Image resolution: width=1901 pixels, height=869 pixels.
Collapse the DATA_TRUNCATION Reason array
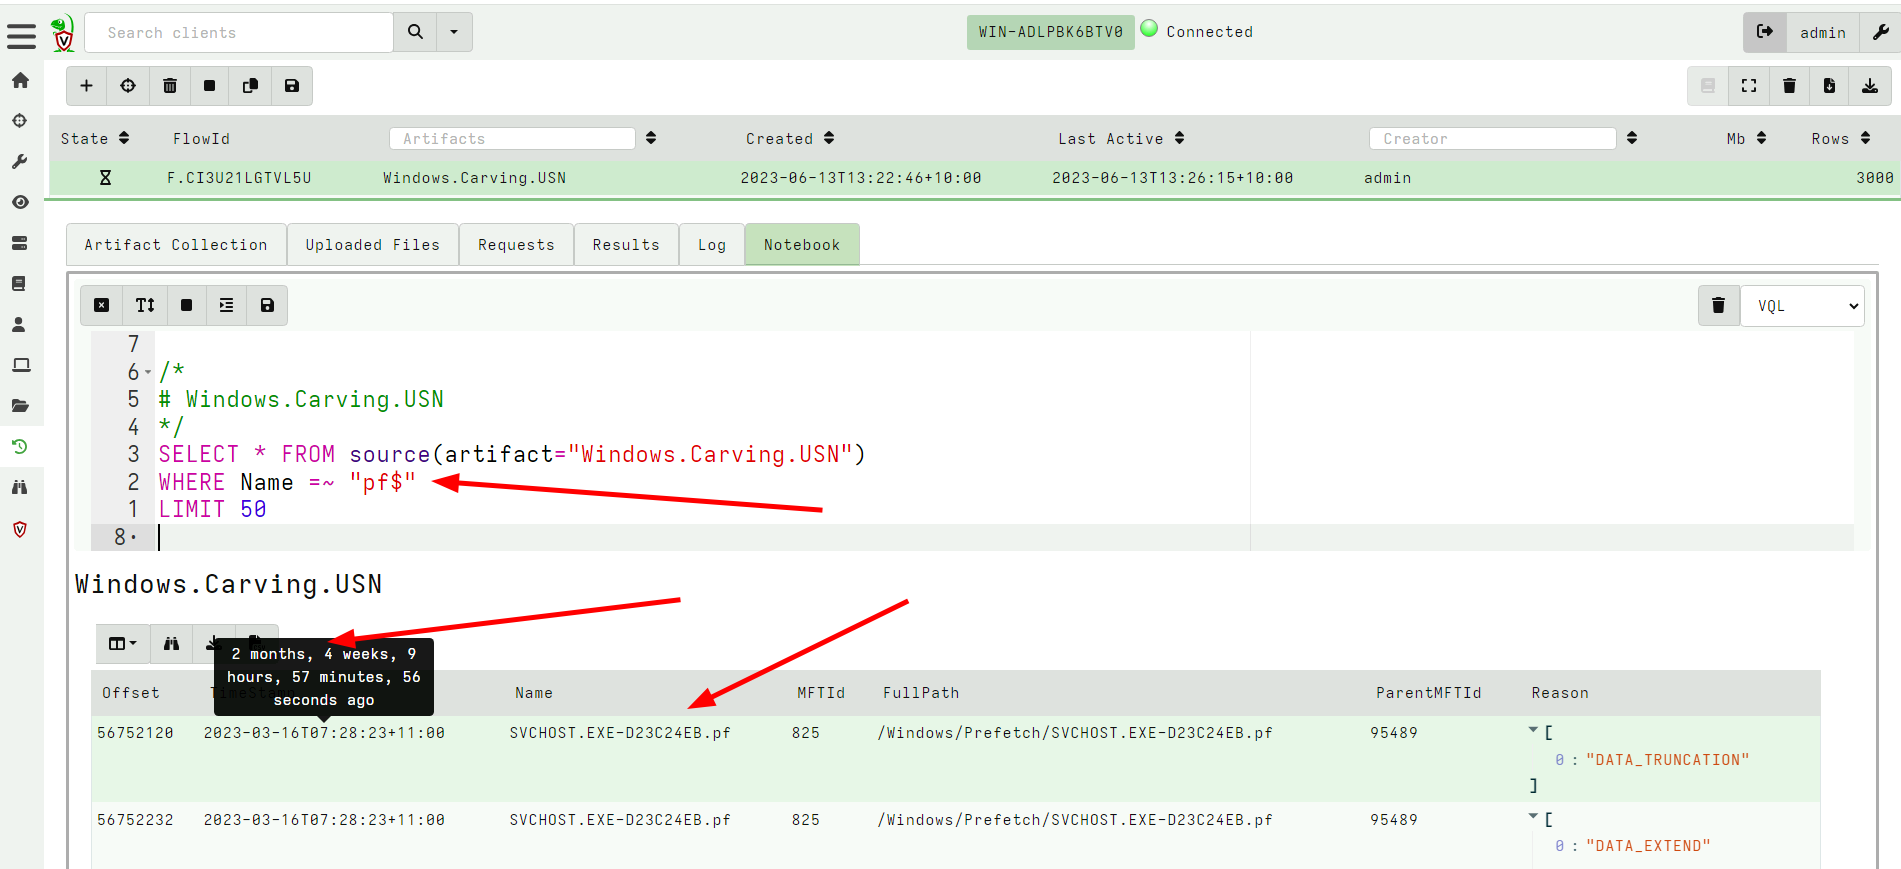click(x=1533, y=731)
